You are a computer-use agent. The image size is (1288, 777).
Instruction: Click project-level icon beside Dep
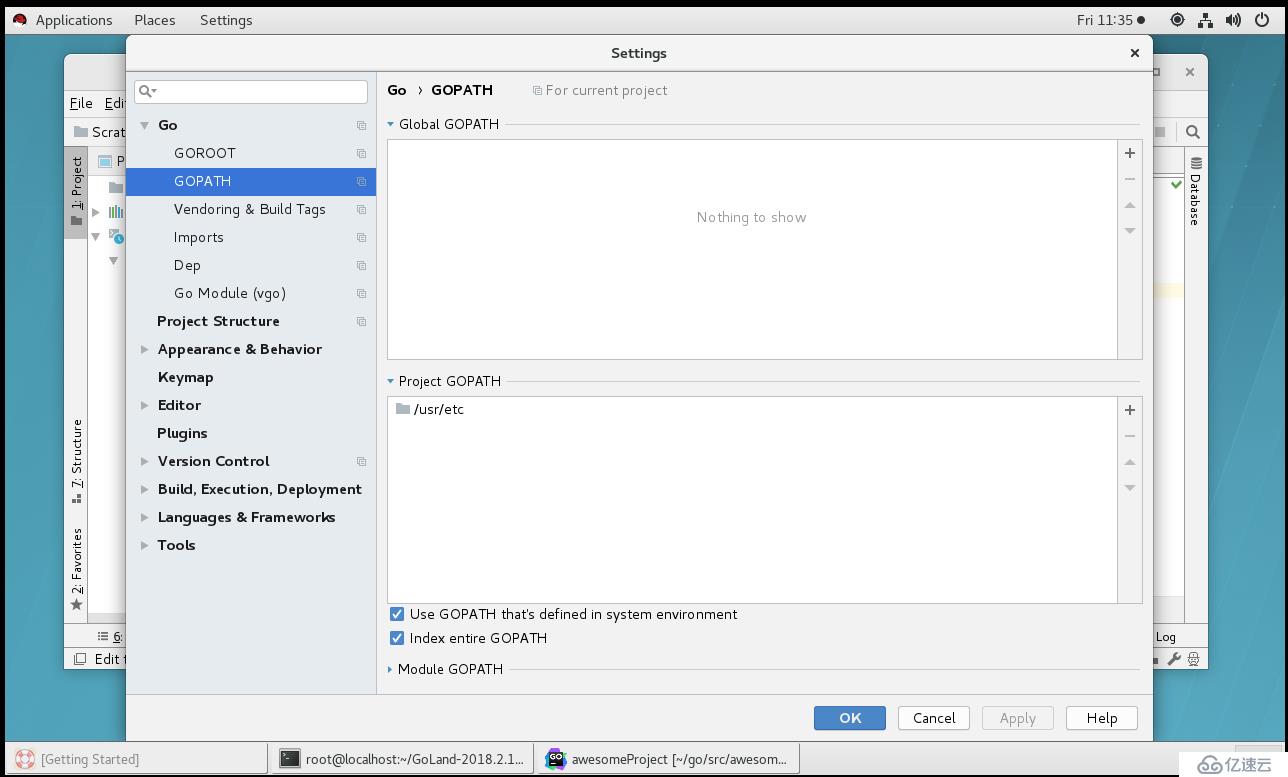(x=361, y=265)
